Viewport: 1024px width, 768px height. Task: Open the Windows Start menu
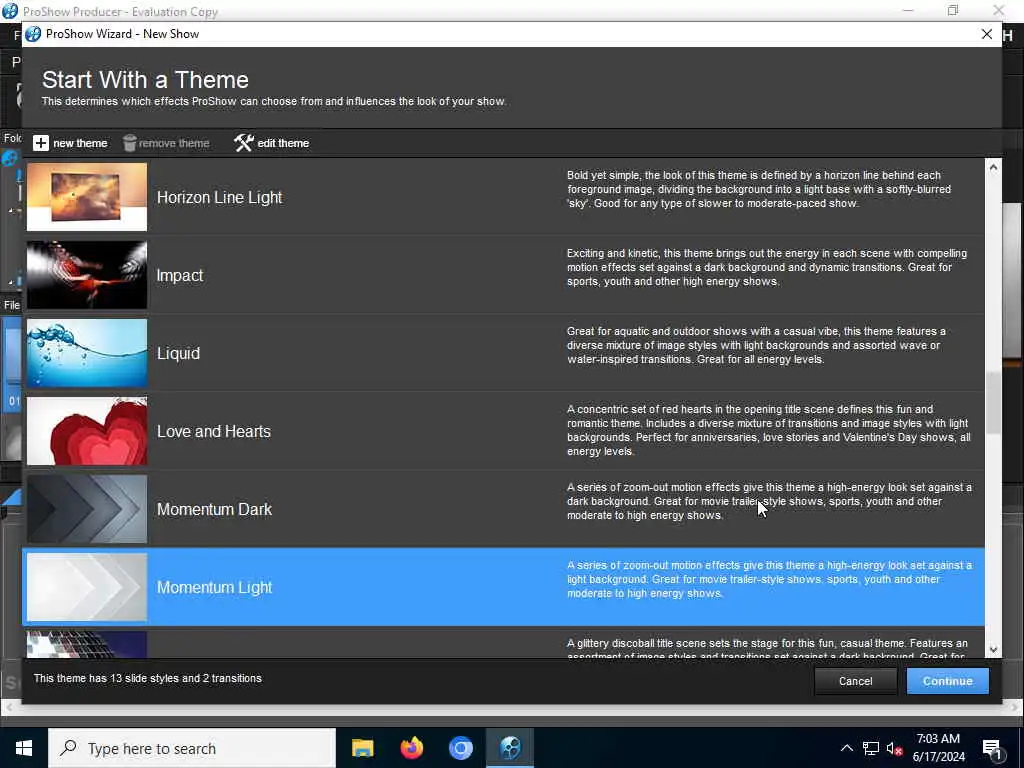coord(24,748)
